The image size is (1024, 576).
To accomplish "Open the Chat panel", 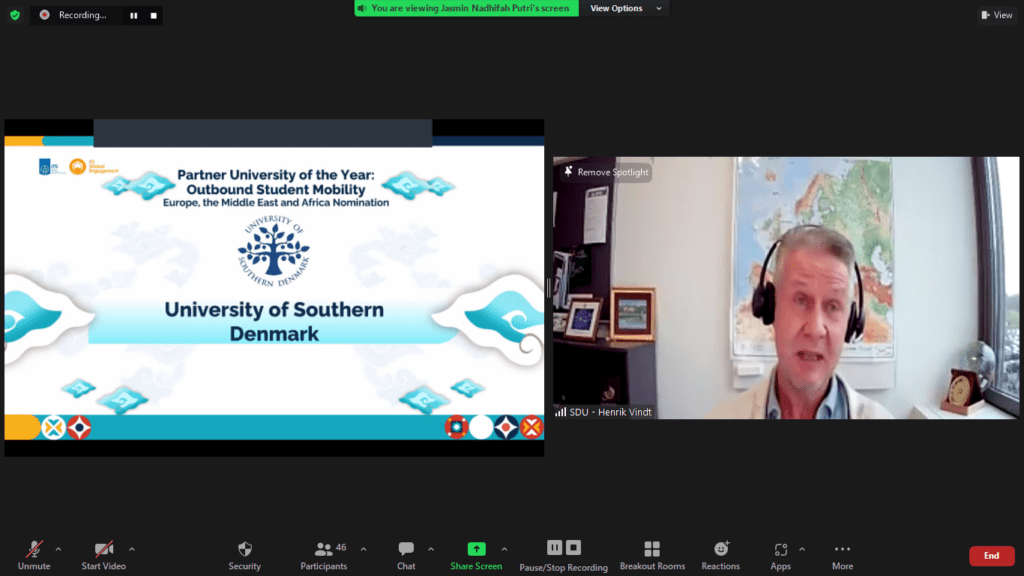I will click(406, 549).
